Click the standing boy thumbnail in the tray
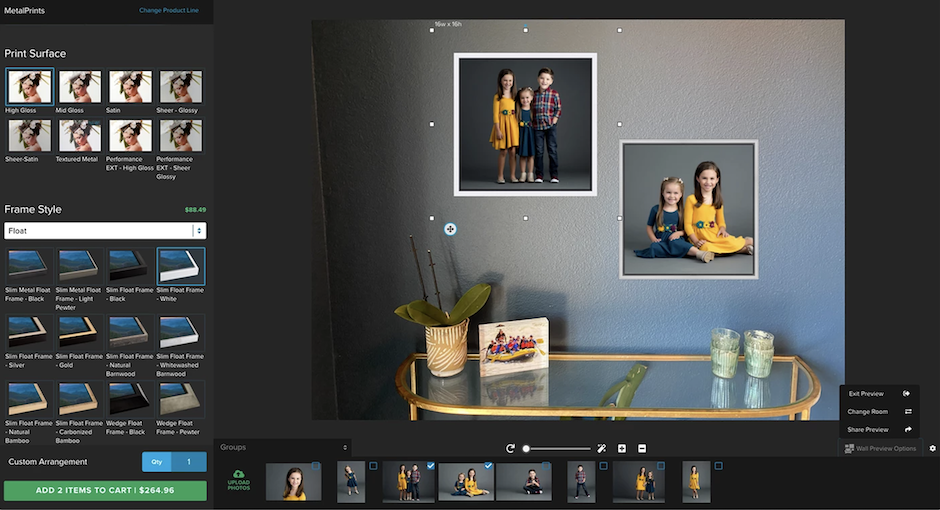940x510 pixels. [x=582, y=481]
